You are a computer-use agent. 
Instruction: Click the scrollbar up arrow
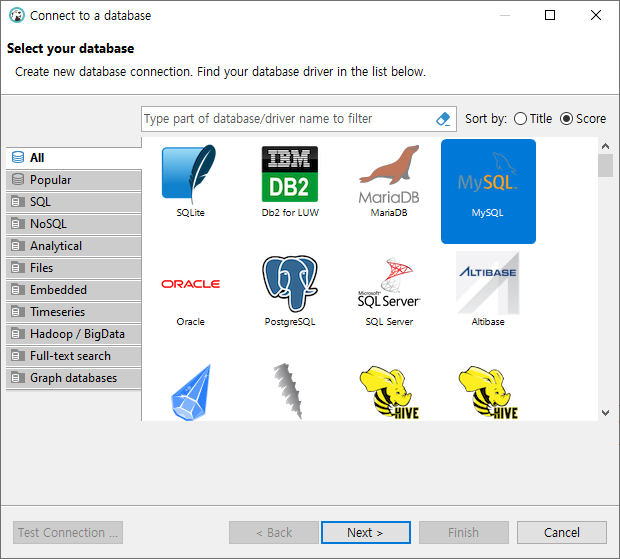point(605,146)
